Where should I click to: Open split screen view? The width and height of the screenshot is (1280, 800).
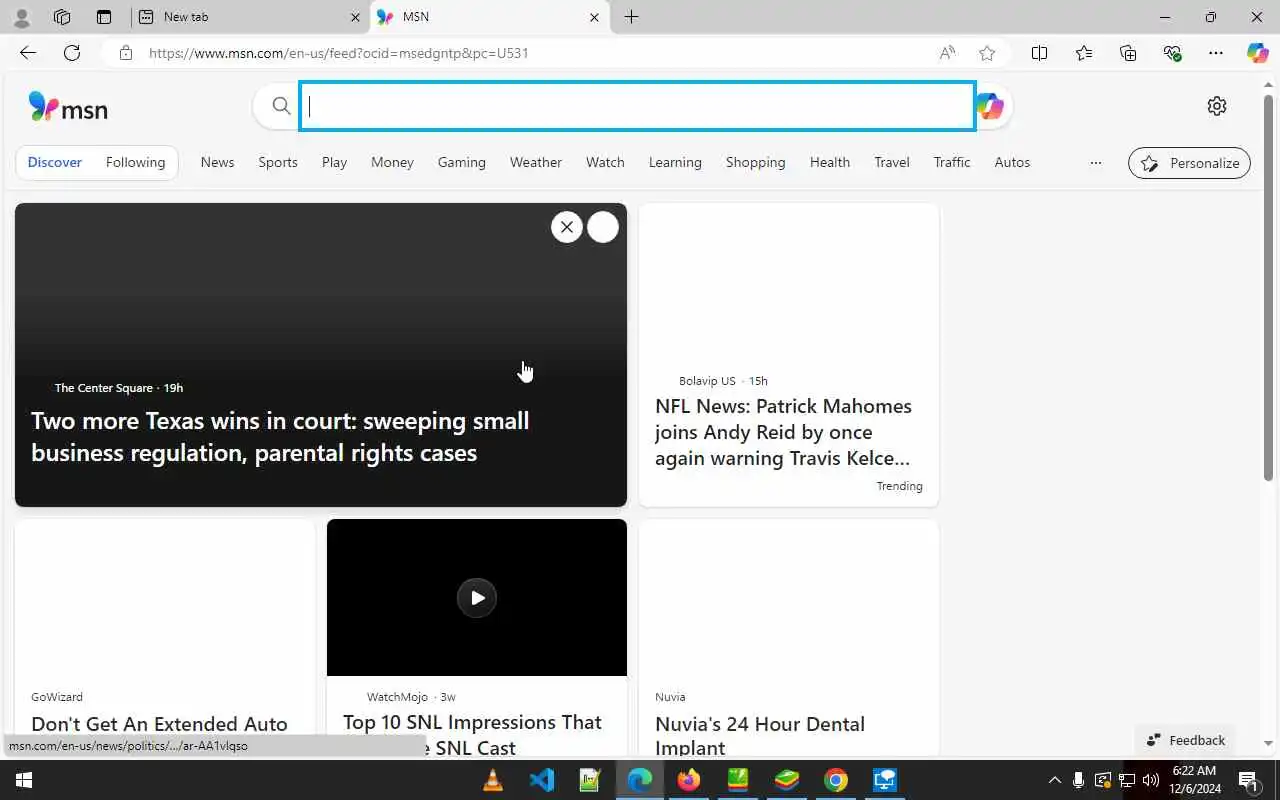[x=1039, y=53]
